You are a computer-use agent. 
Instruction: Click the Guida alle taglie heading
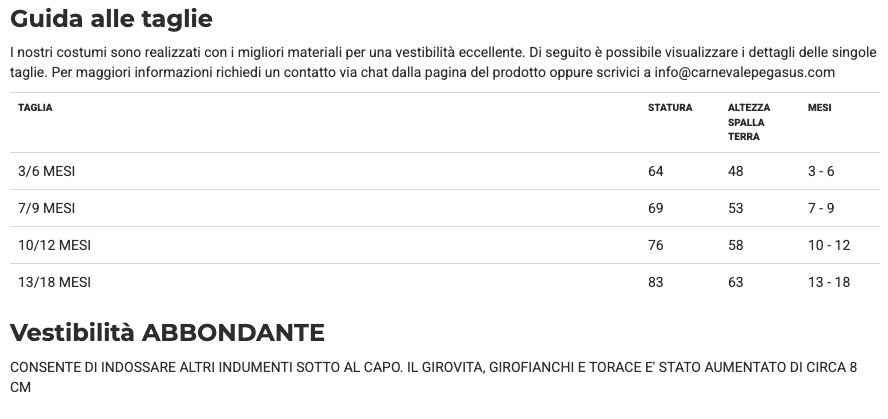111,19
